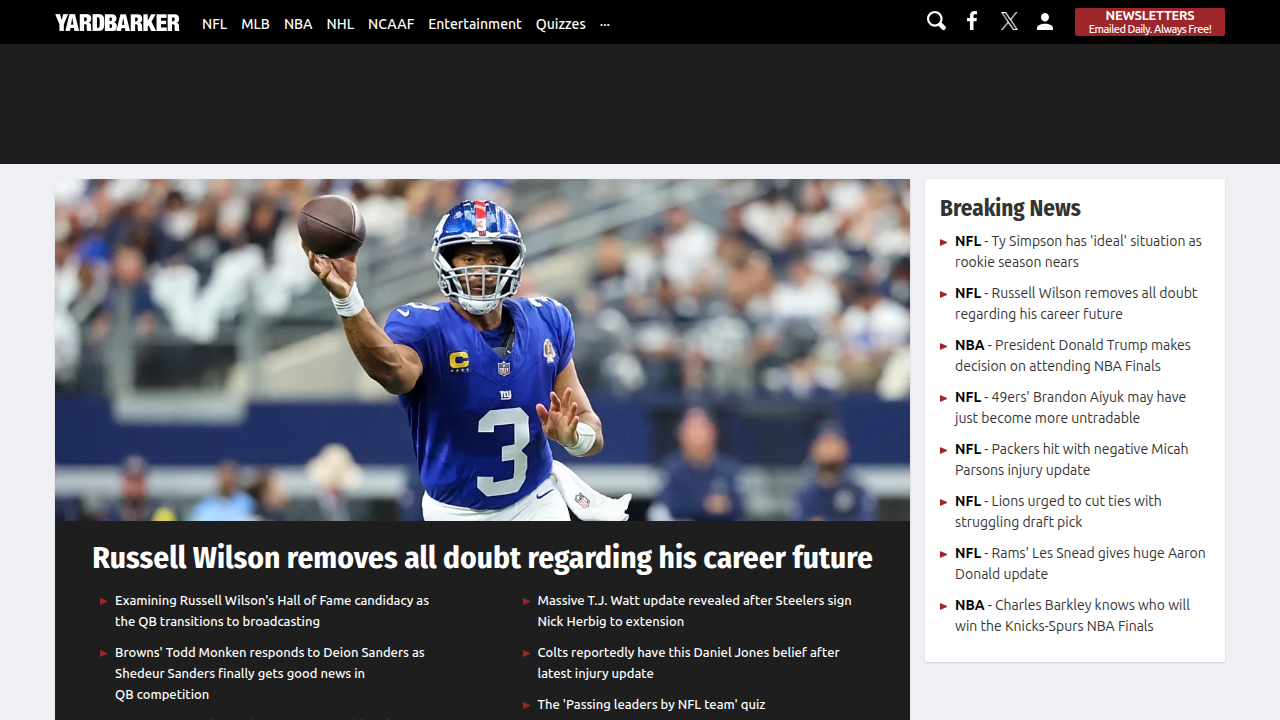Screen dimensions: 1280x720
Task: Open Lions struggling draft pick story
Action: [x=1058, y=511]
